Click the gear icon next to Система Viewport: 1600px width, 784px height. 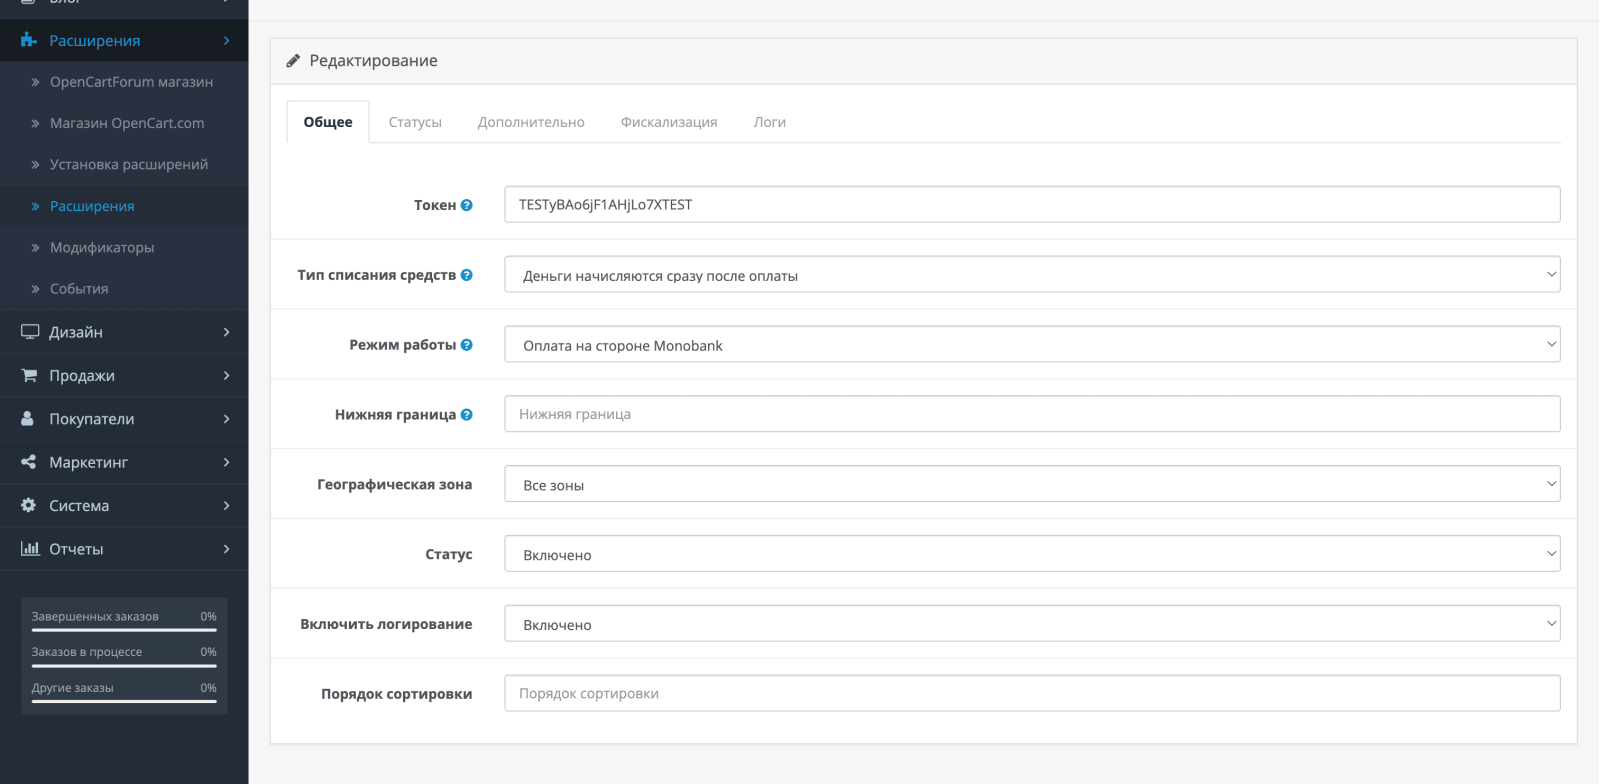[x=29, y=505]
